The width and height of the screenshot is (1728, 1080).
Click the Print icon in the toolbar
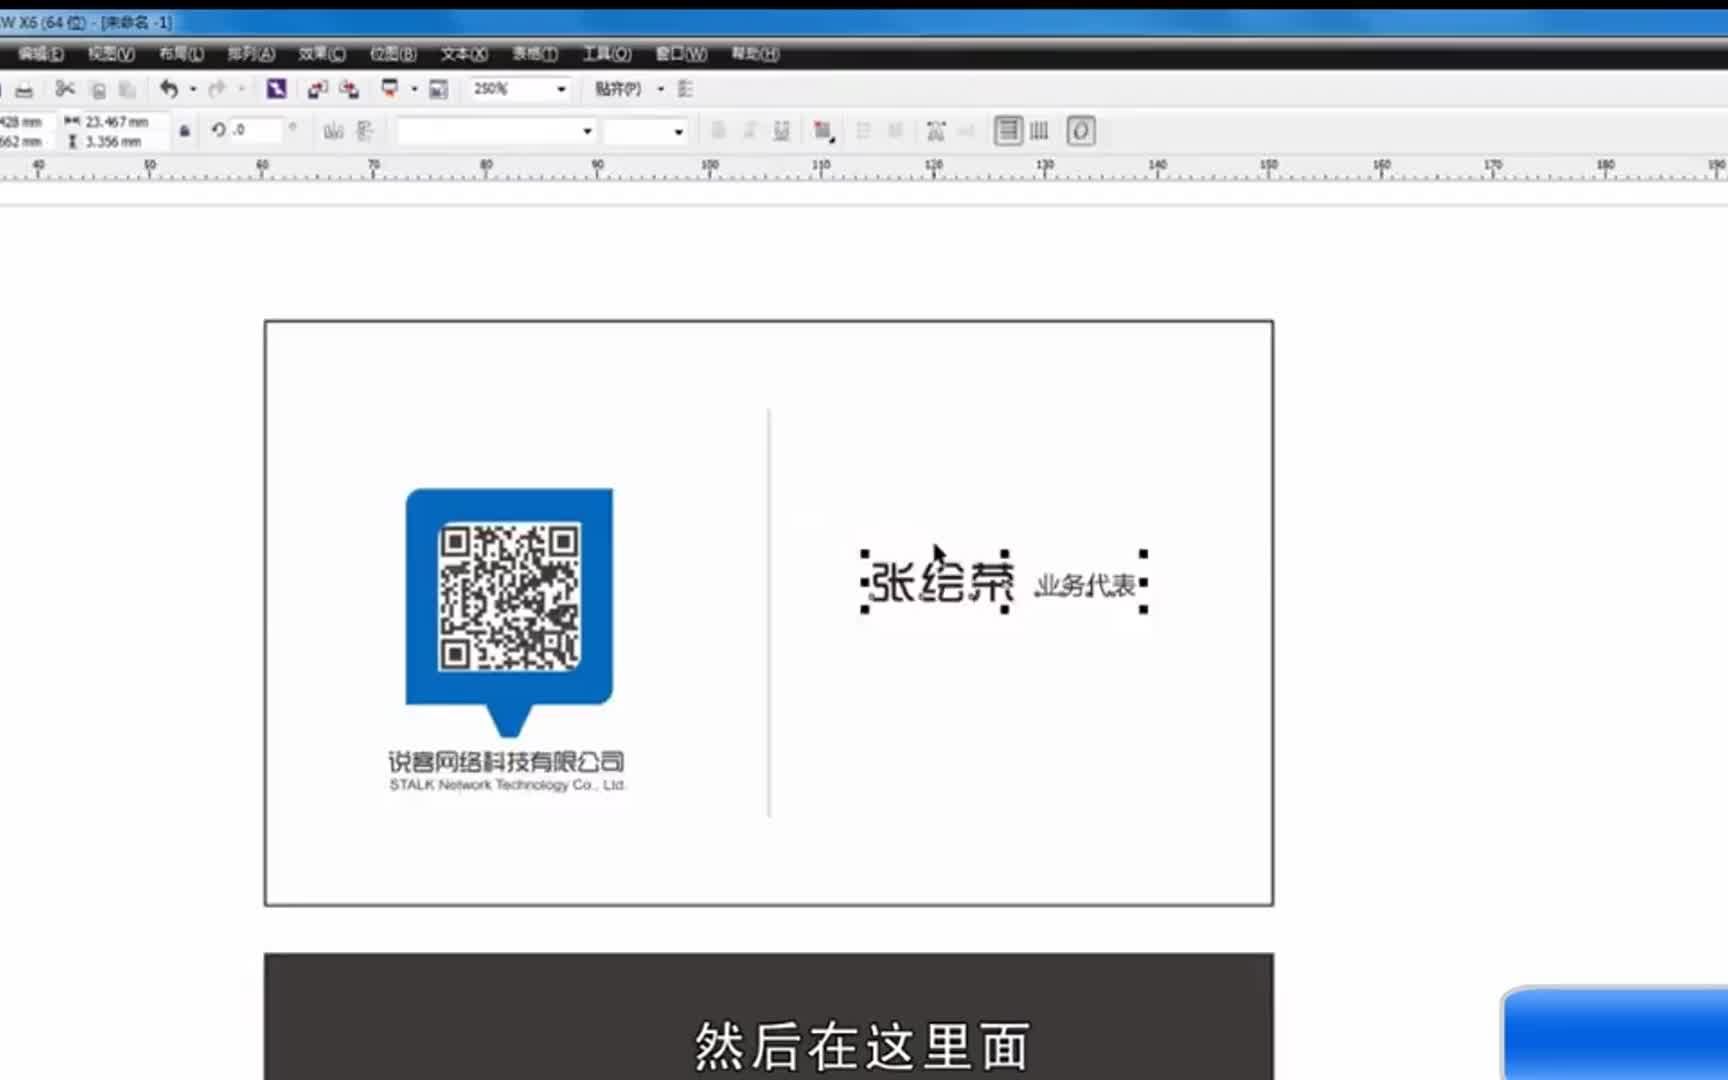[x=24, y=90]
